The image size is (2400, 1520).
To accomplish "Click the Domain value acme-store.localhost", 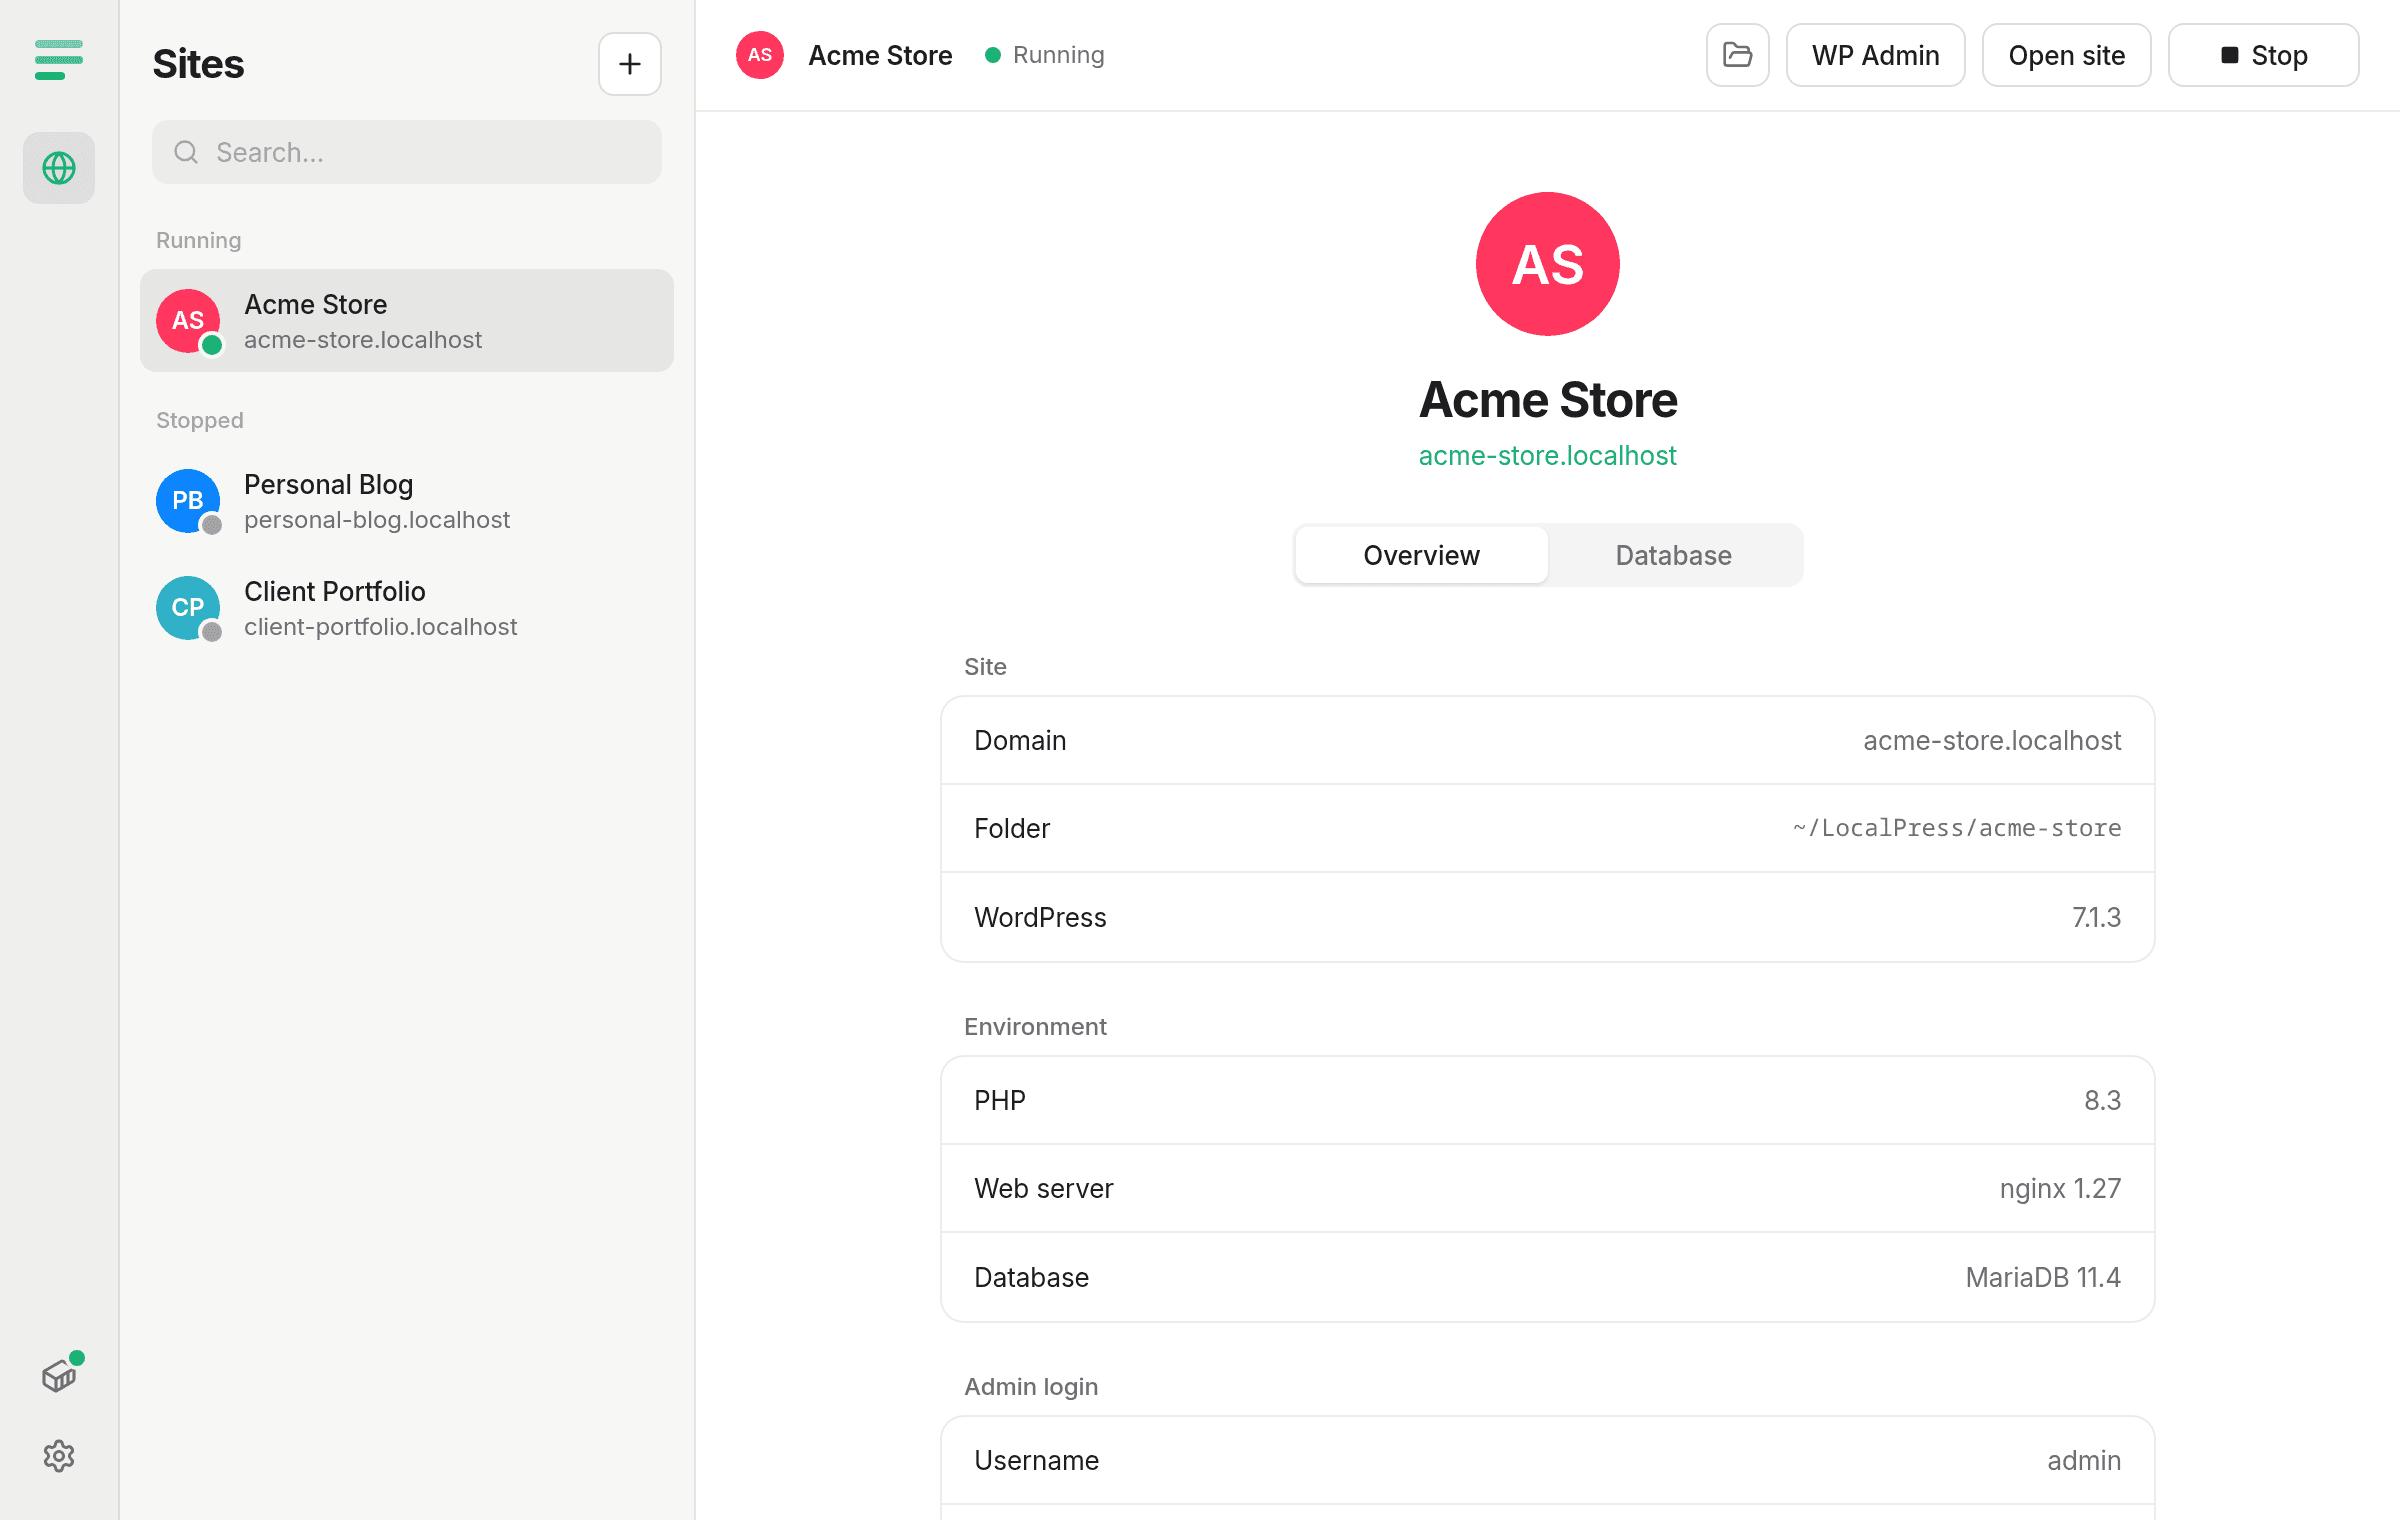I will 1992,740.
